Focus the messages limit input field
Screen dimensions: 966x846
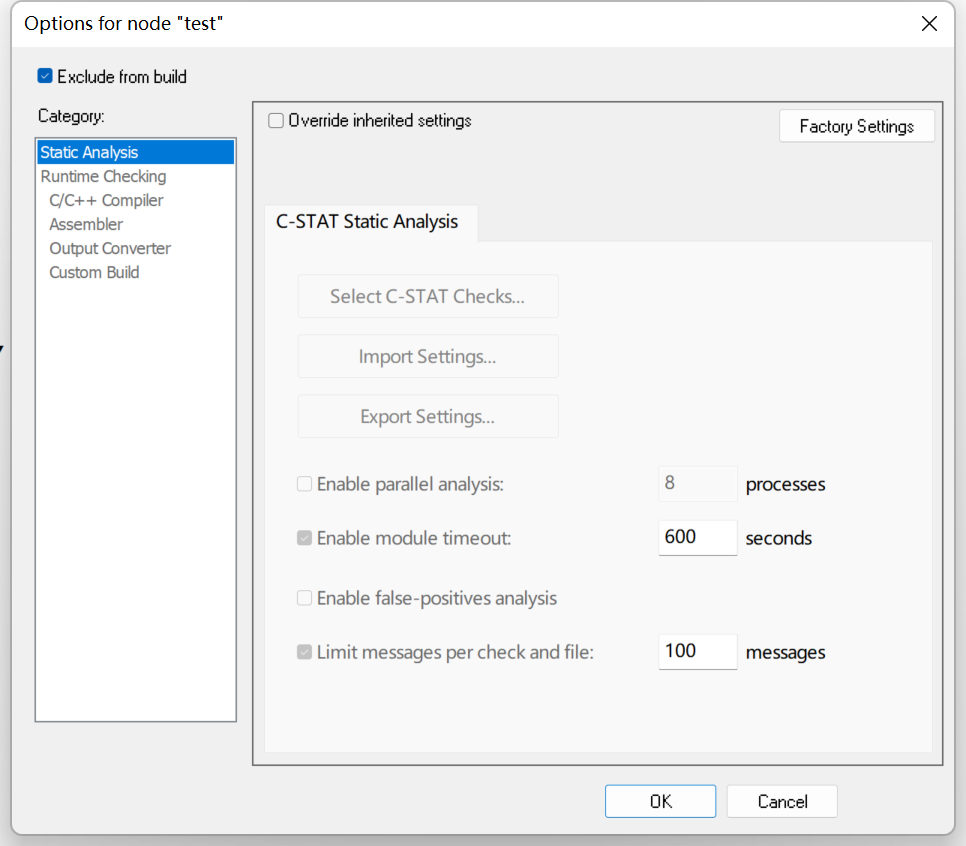pyautogui.click(x=697, y=651)
